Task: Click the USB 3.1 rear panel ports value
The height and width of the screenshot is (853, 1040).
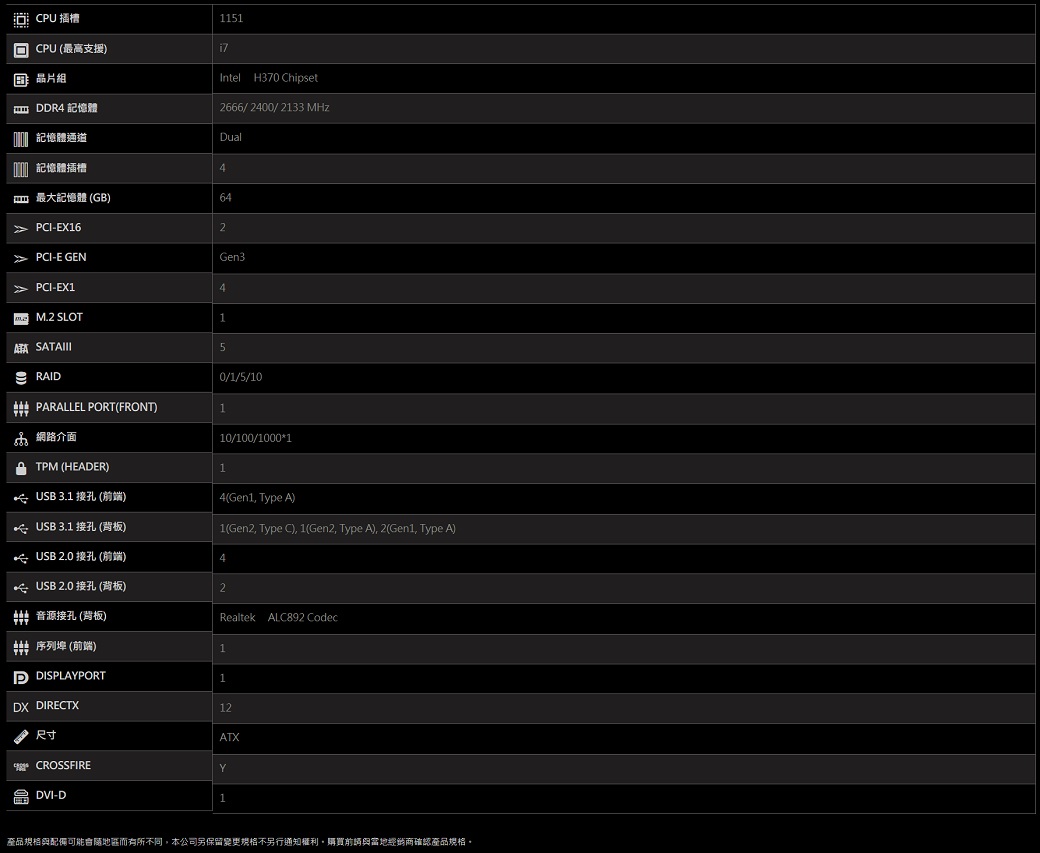Action: tap(337, 528)
